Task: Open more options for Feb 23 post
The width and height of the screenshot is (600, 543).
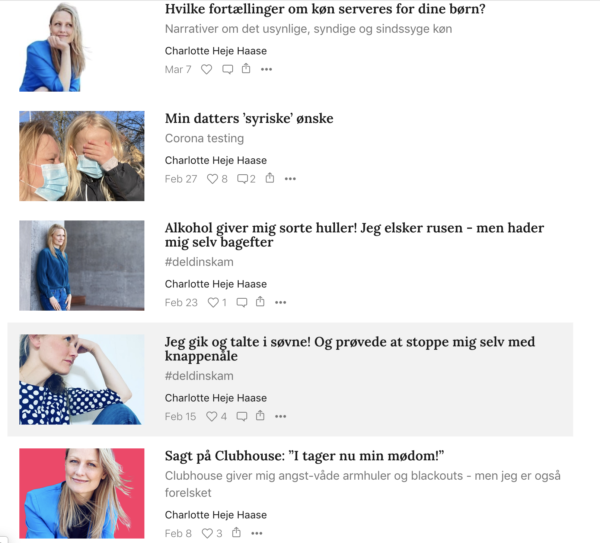Action: [280, 302]
